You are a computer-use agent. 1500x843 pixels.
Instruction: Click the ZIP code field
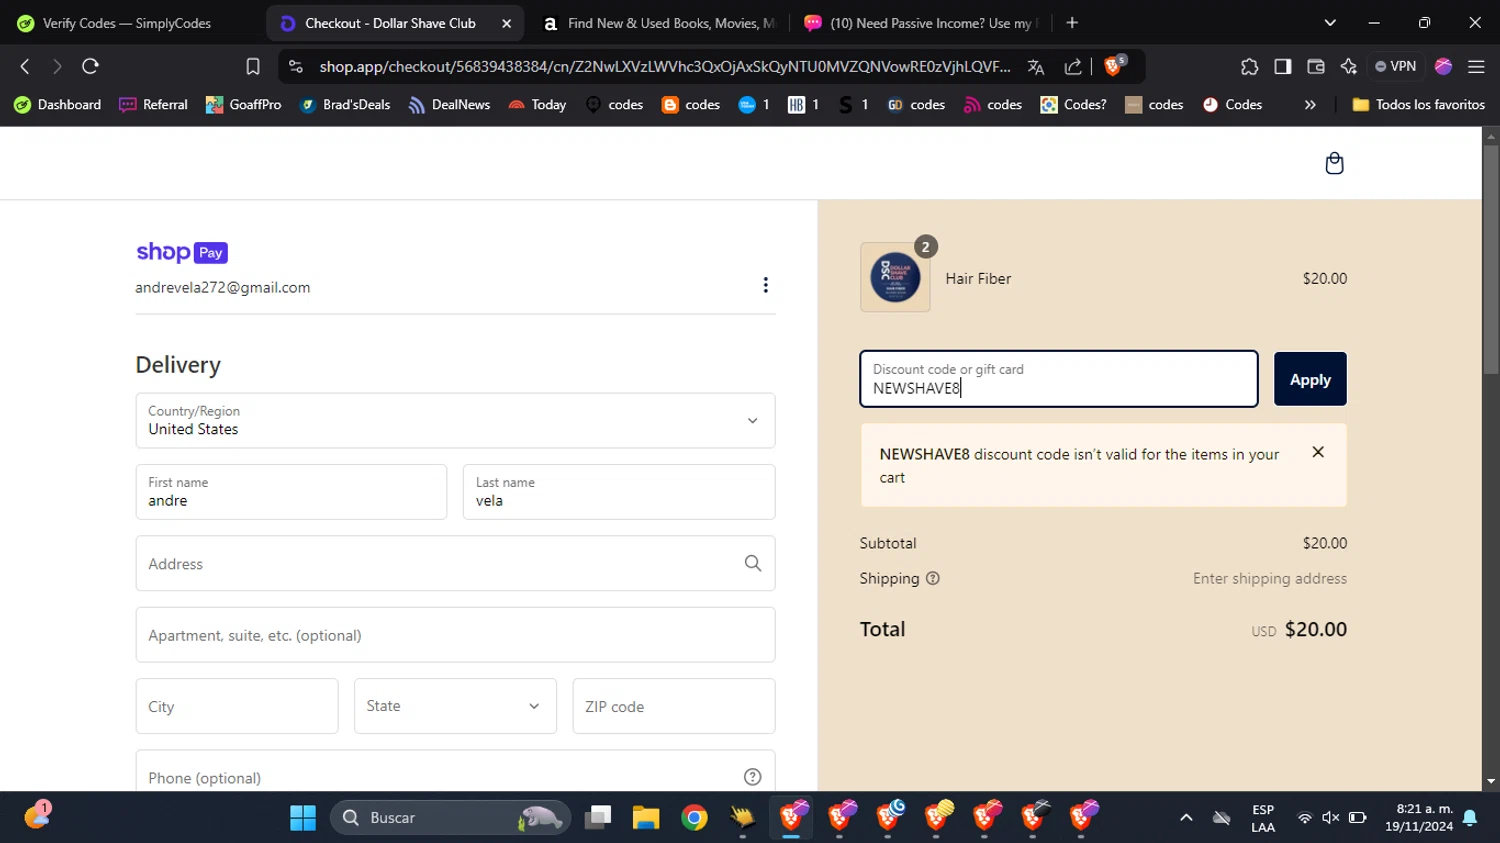pyautogui.click(x=674, y=706)
